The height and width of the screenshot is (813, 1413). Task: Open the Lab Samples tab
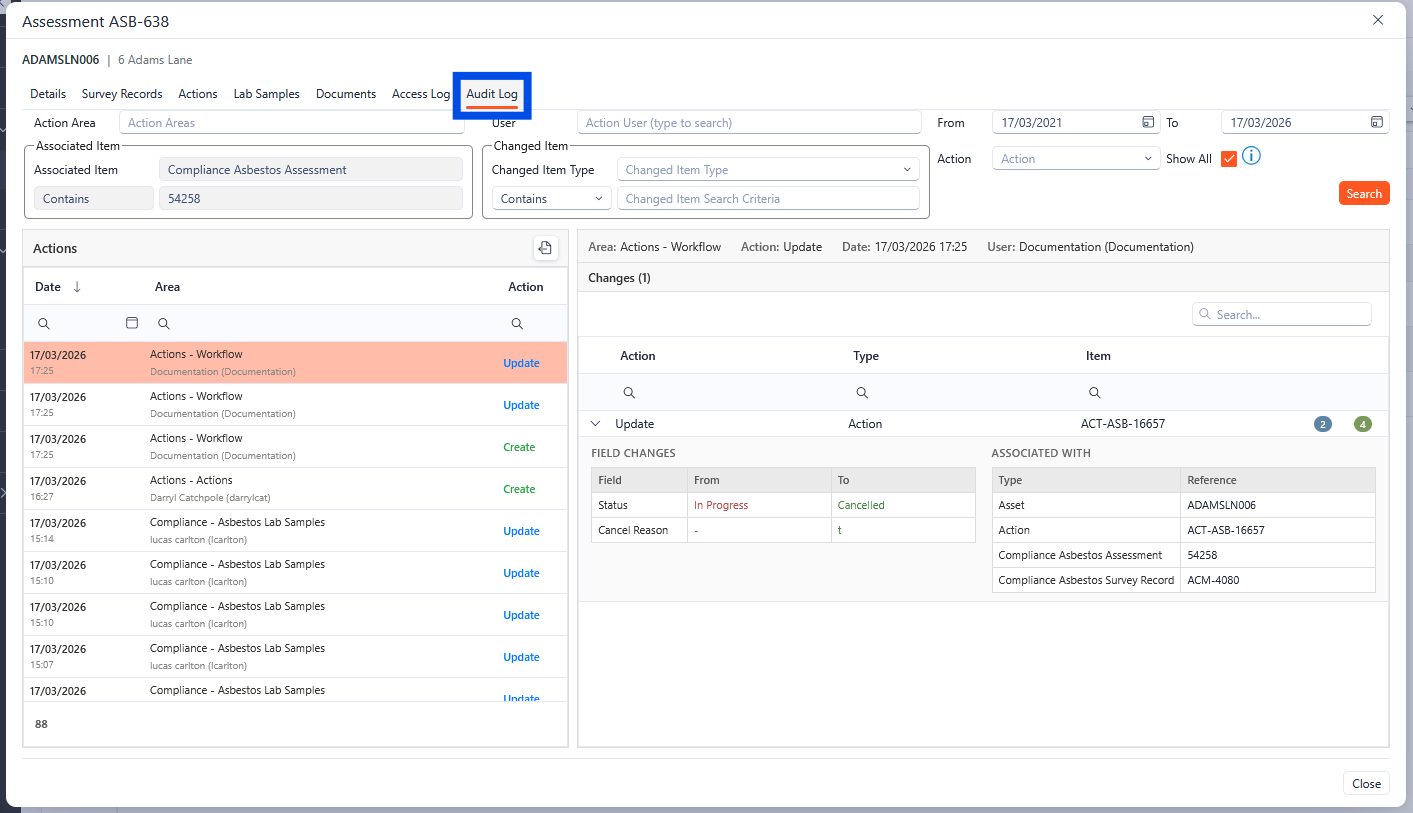click(x=266, y=94)
